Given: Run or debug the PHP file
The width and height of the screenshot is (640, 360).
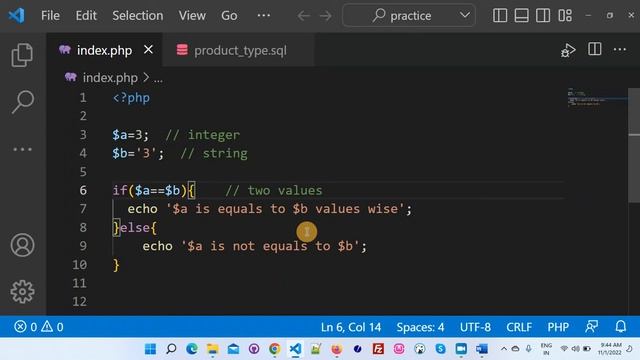Looking at the screenshot, I should pyautogui.click(x=568, y=50).
